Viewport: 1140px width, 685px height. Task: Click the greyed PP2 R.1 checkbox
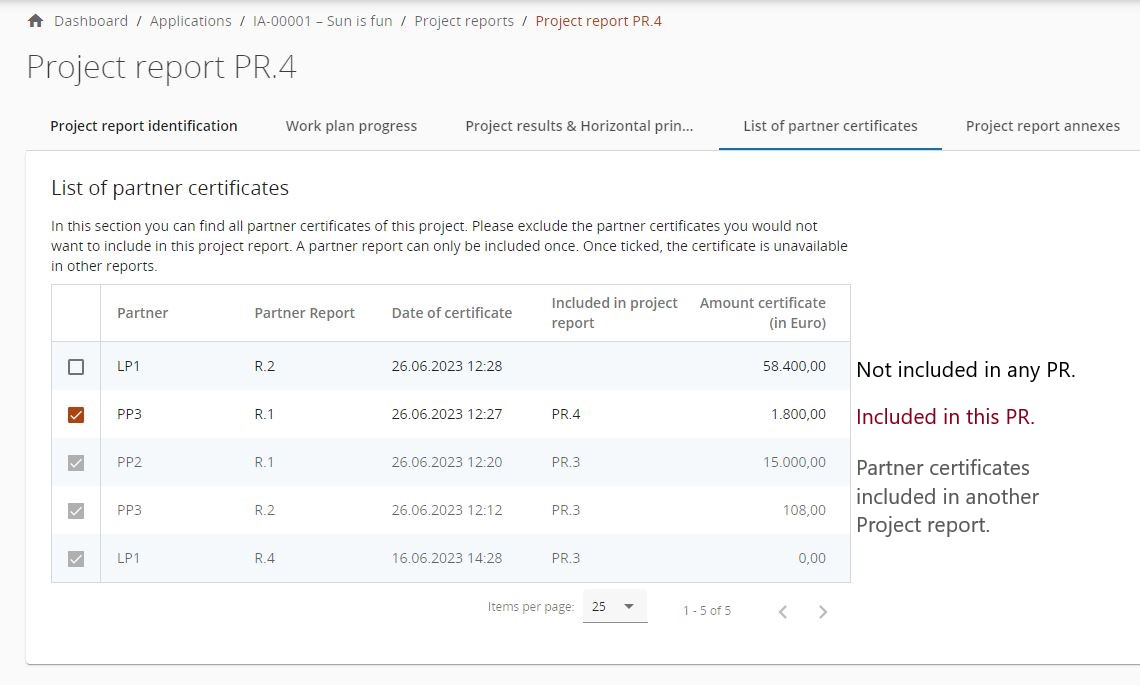click(x=76, y=463)
